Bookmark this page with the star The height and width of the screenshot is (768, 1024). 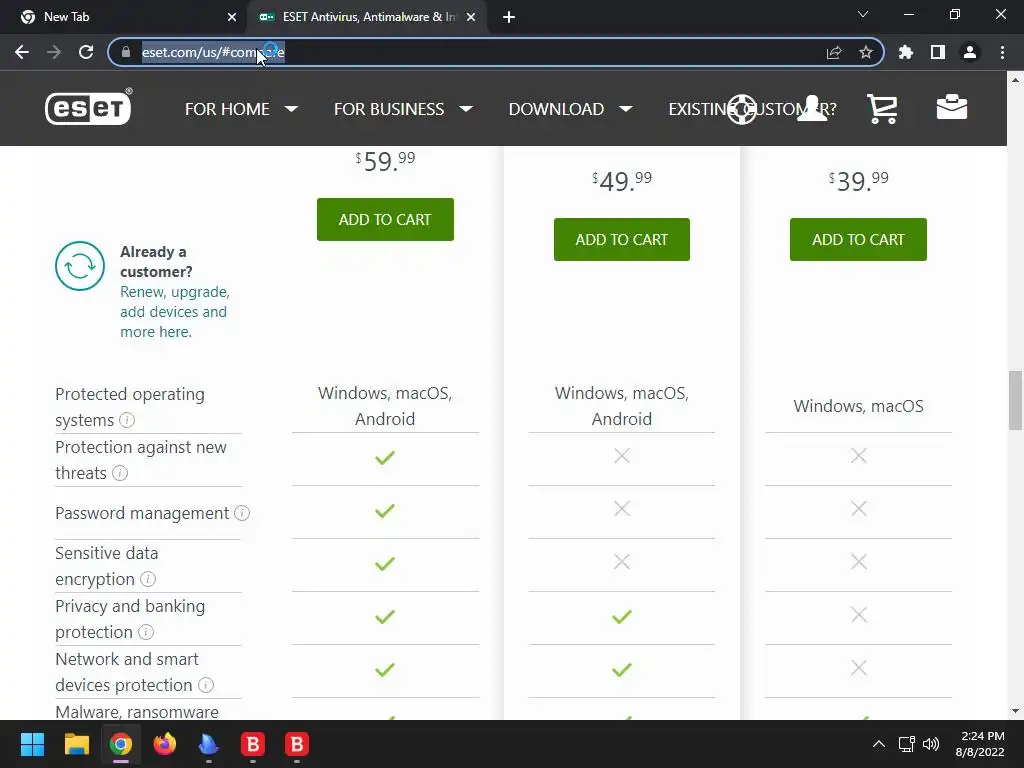click(x=866, y=52)
